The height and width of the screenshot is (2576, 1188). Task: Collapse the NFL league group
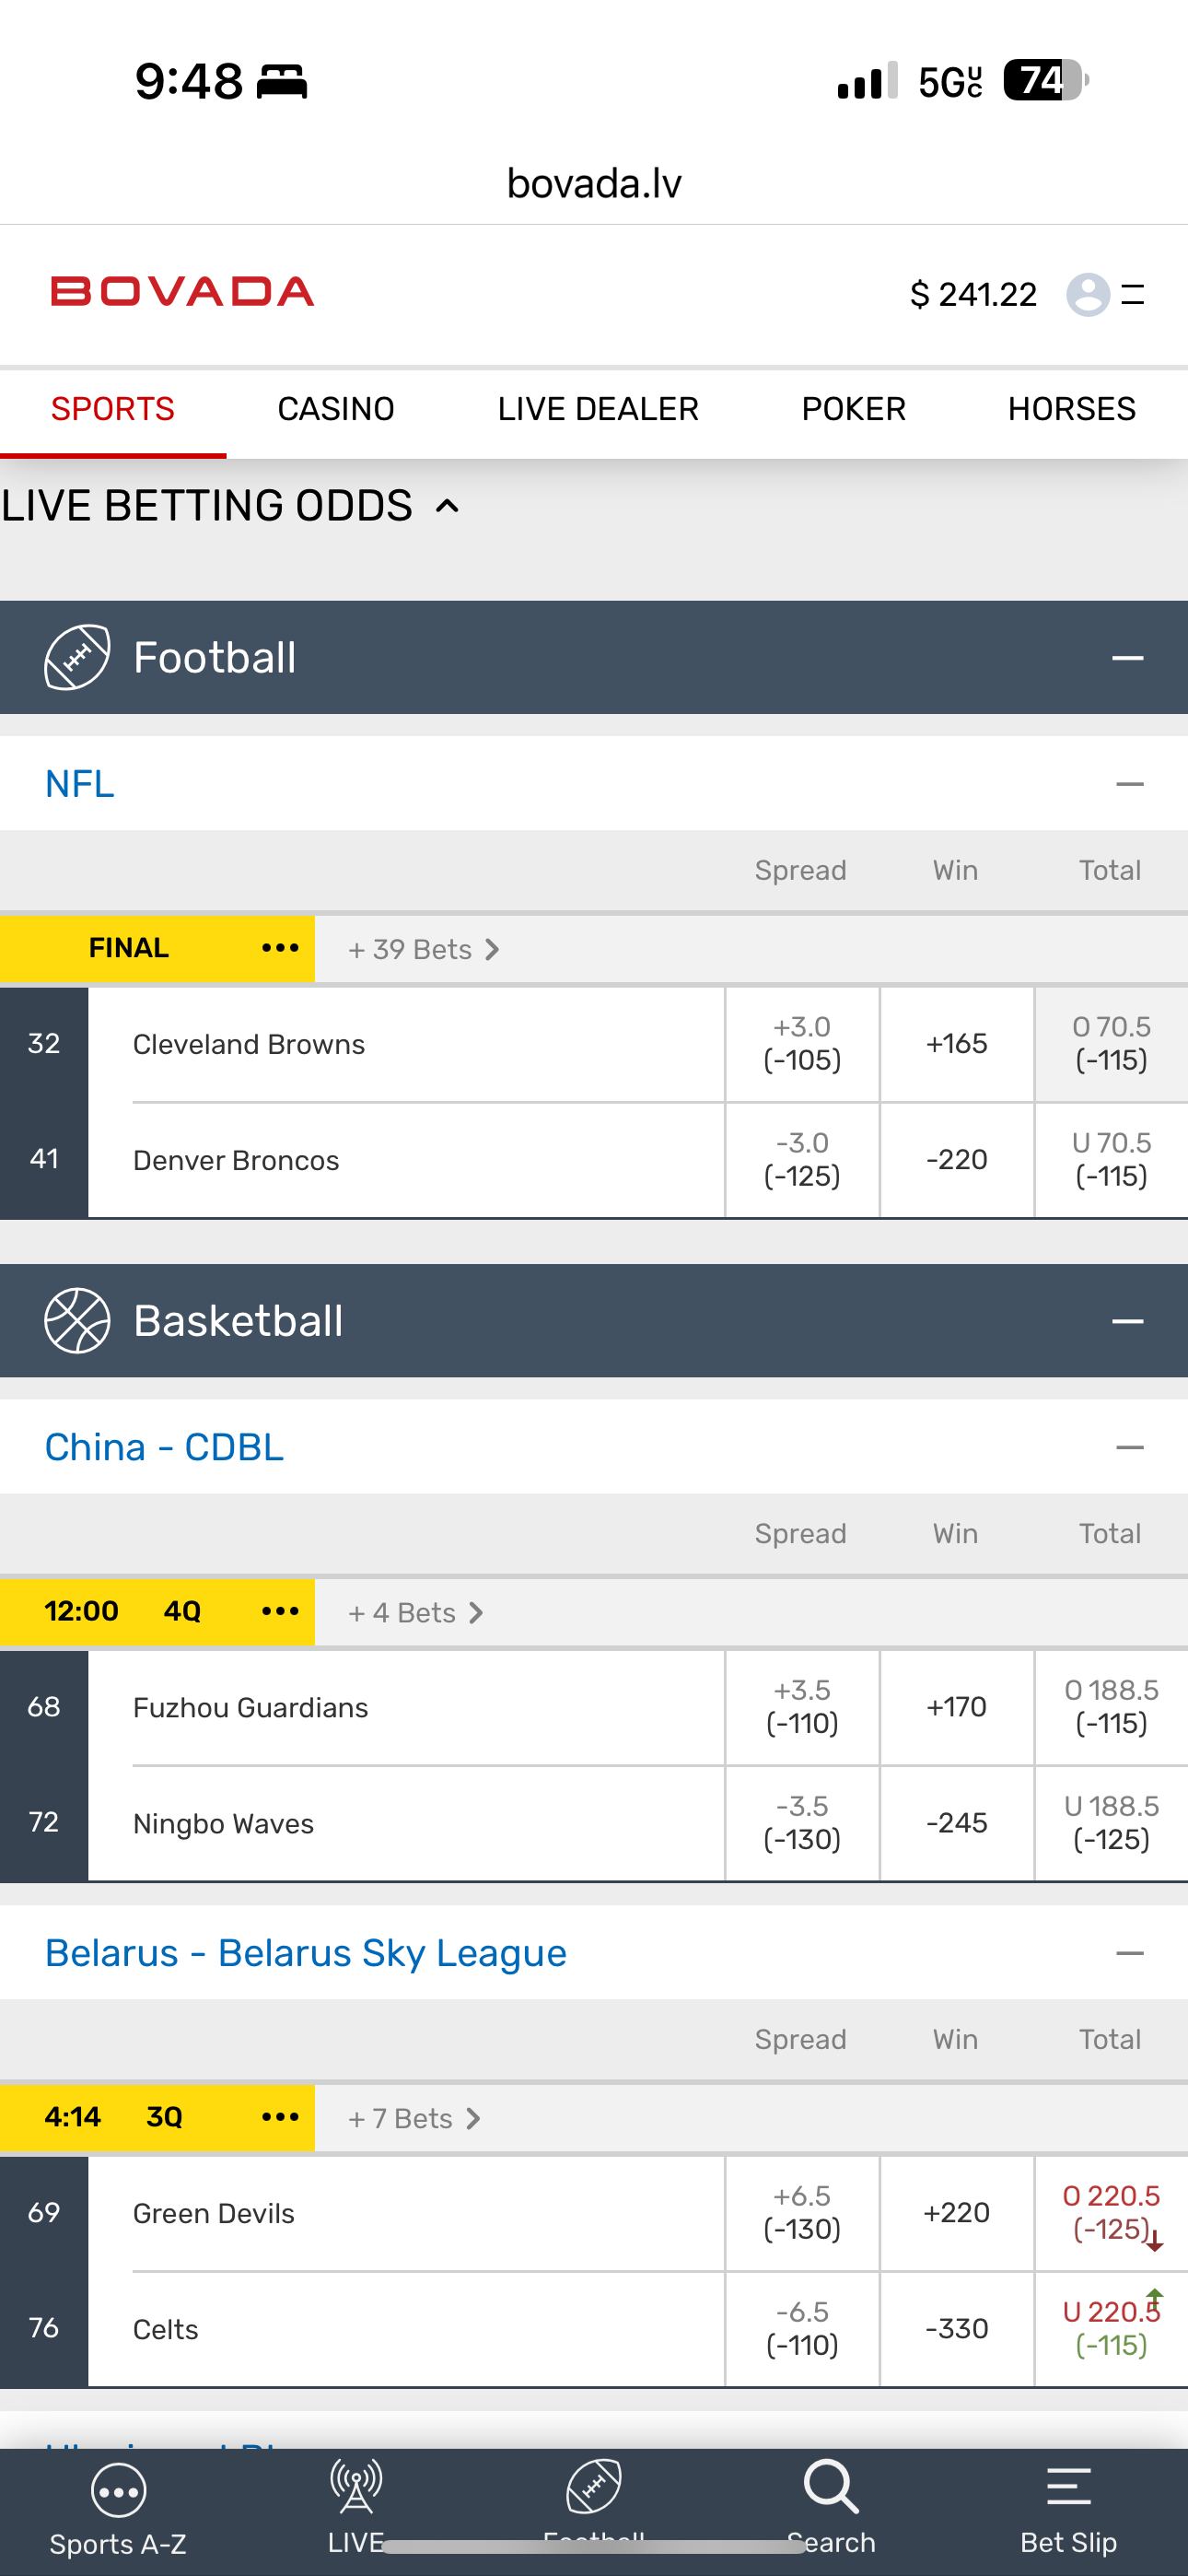pos(1129,784)
